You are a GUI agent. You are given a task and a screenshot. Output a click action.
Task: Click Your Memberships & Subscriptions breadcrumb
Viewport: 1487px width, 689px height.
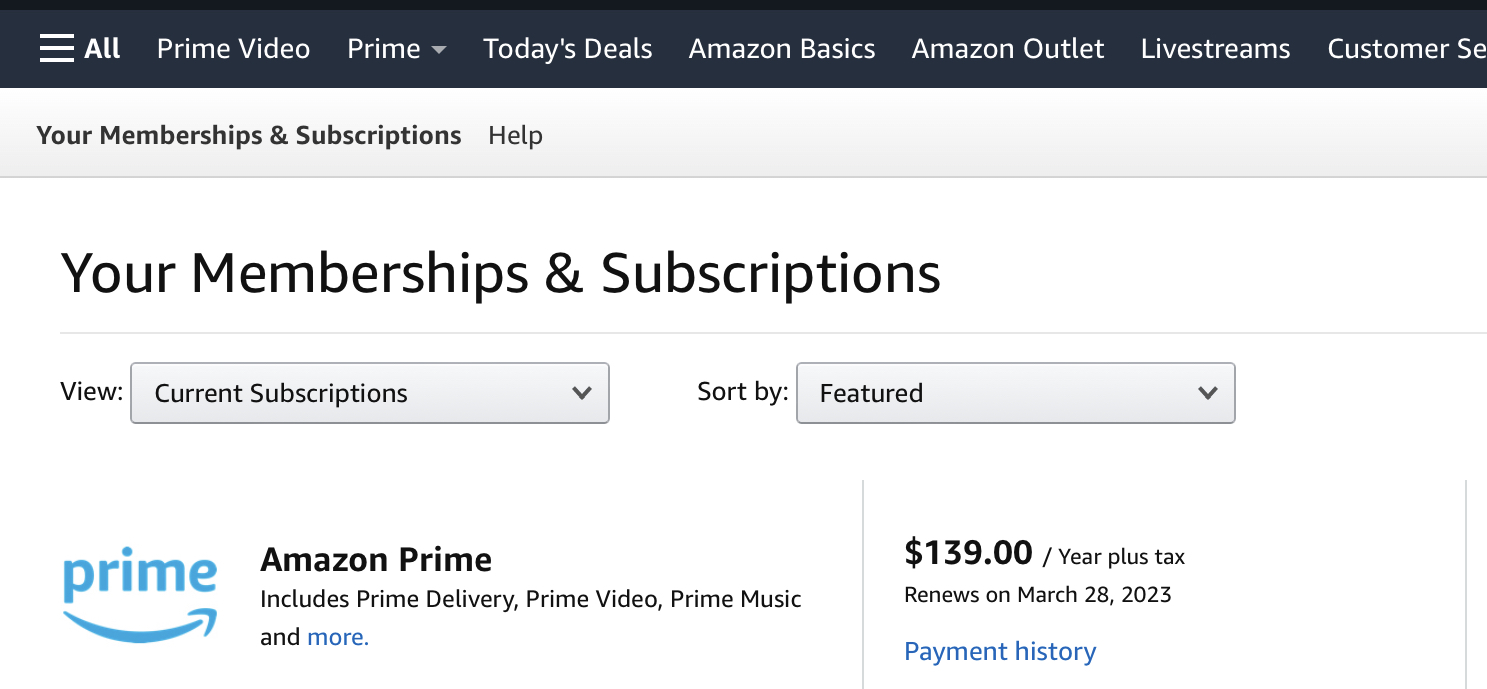click(x=248, y=134)
